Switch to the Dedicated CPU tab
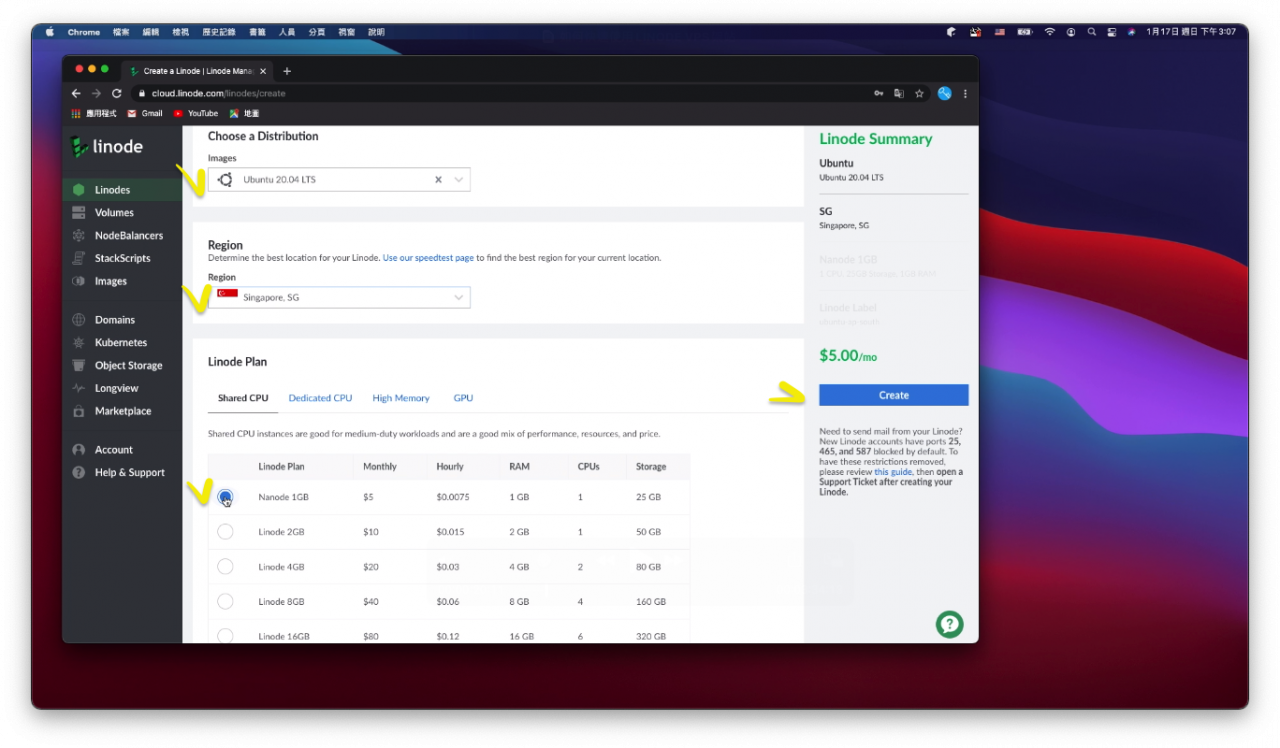This screenshot has height=748, width=1280. pos(320,398)
